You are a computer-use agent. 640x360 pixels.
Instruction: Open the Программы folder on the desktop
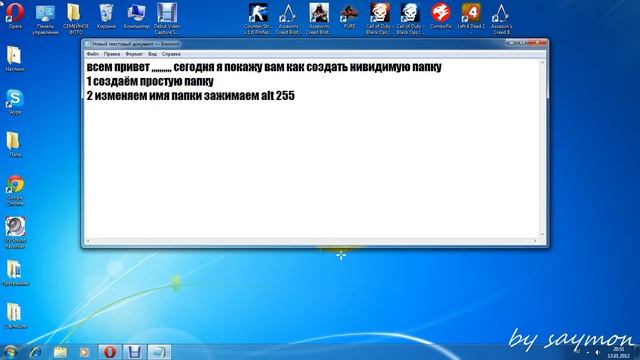(x=15, y=273)
